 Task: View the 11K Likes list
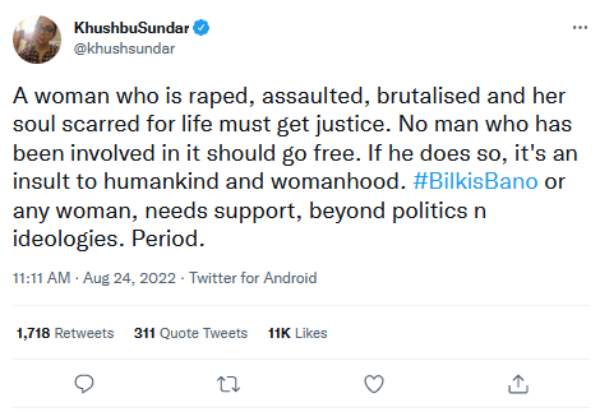click(x=298, y=333)
